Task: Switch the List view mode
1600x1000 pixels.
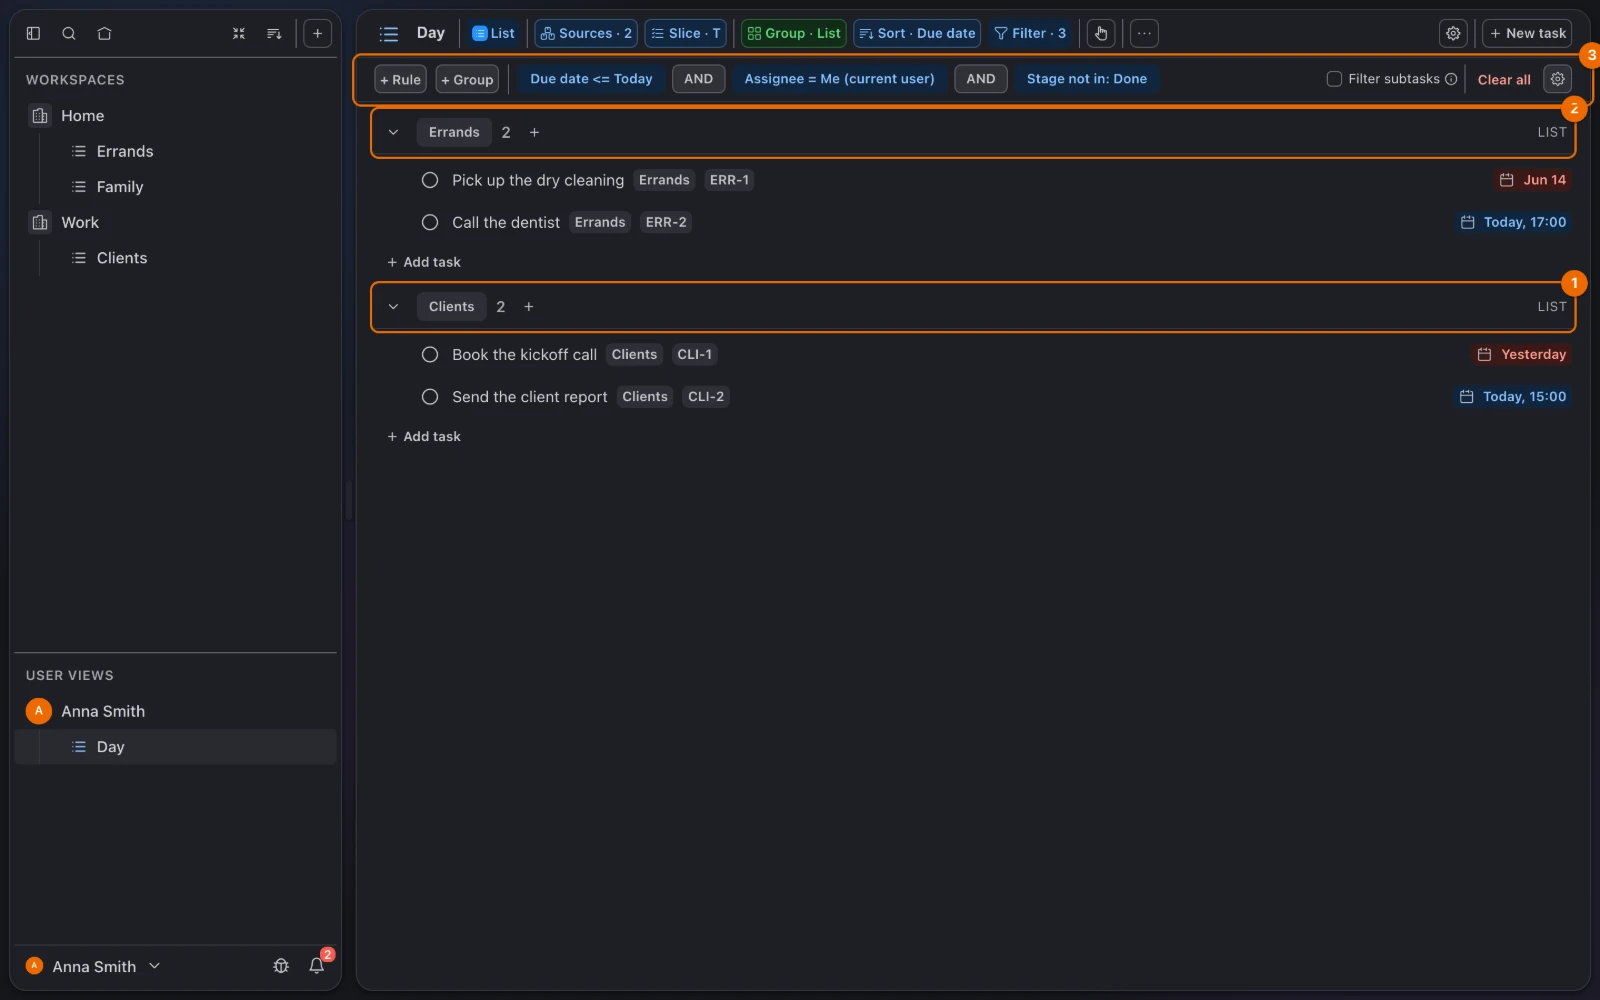Action: point(493,33)
